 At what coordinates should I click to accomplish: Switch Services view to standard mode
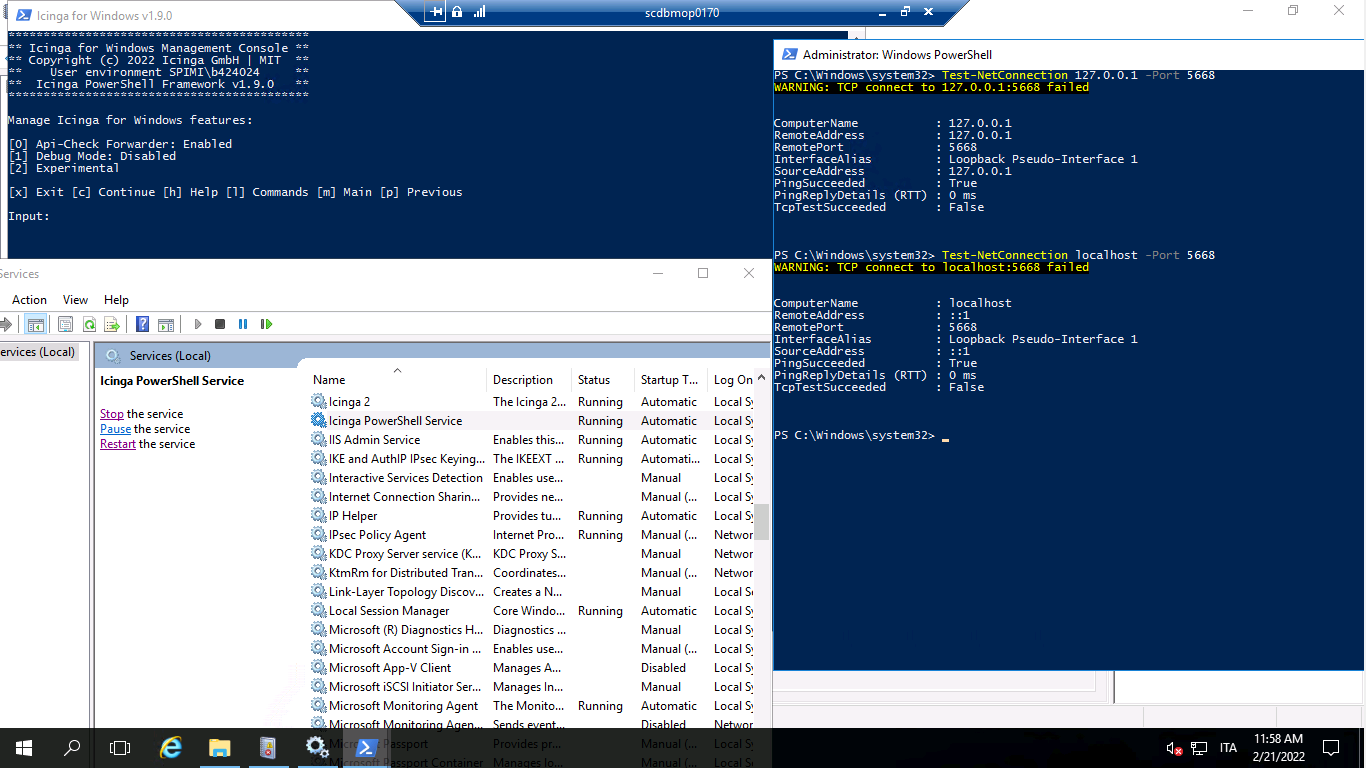point(166,323)
